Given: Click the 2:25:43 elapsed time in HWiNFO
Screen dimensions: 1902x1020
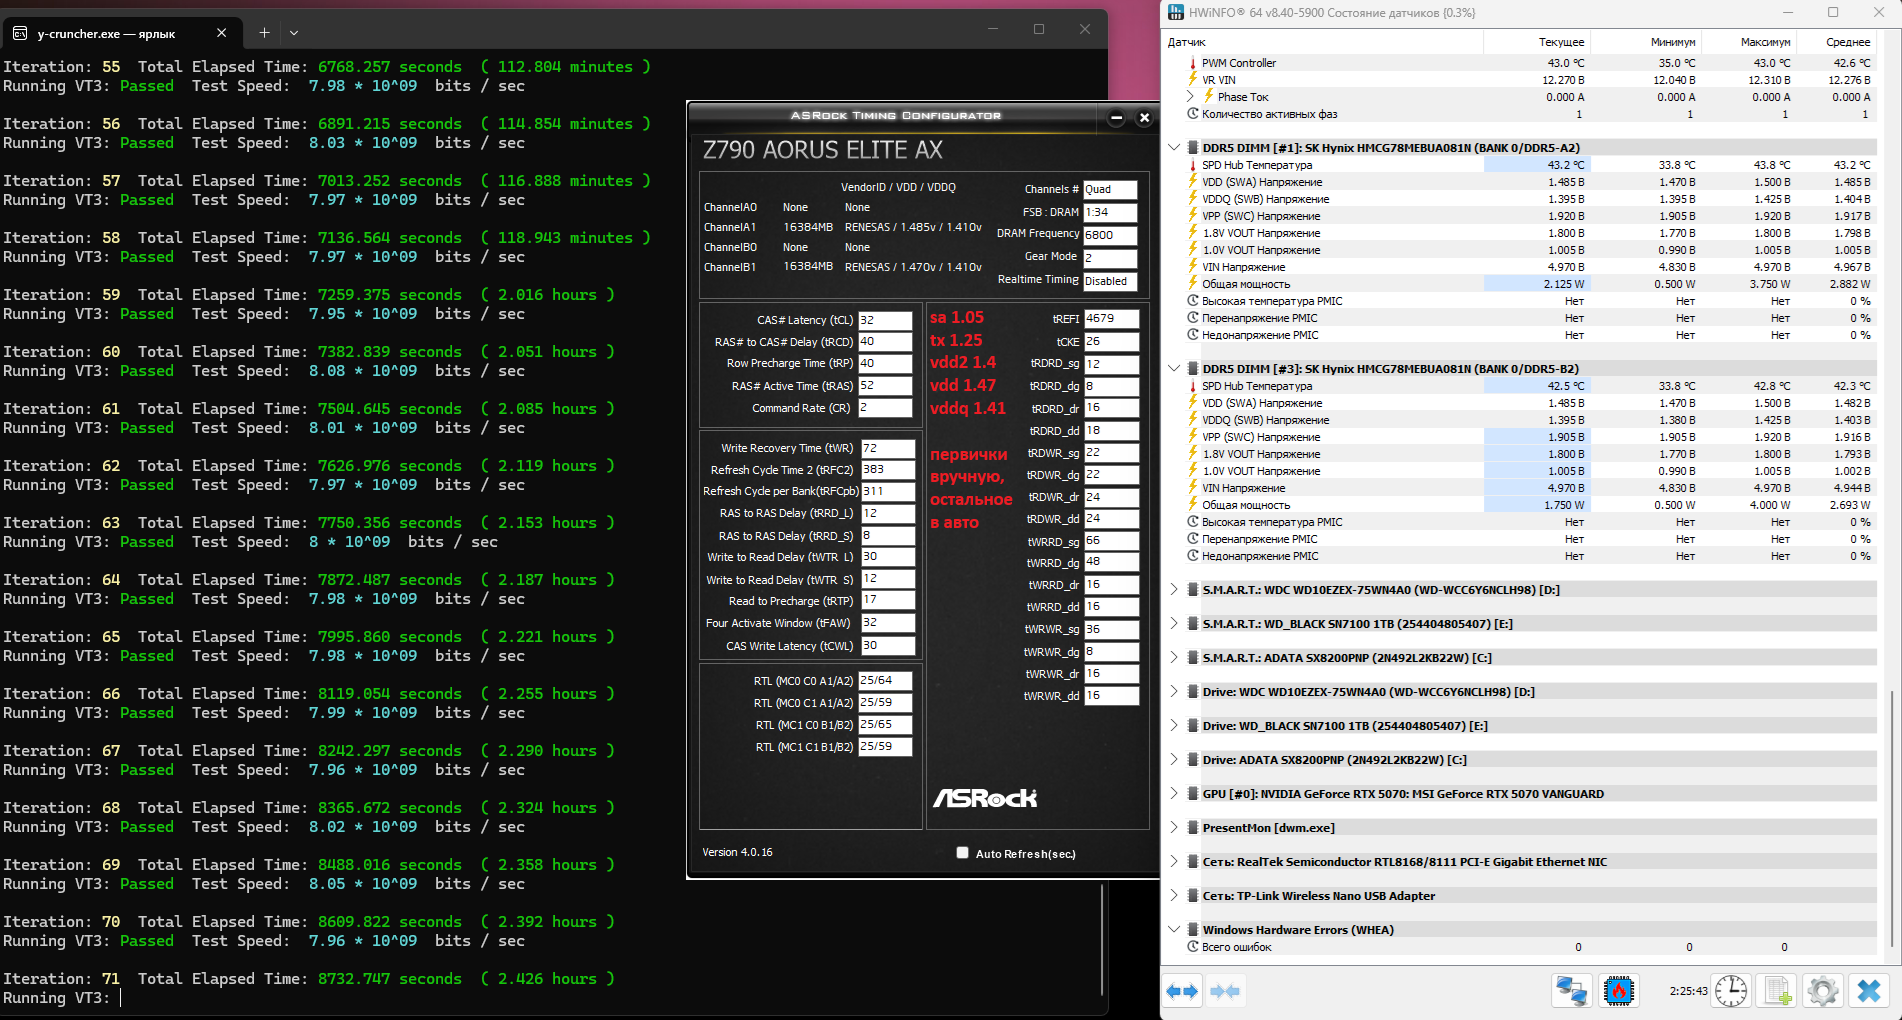Looking at the screenshot, I should pyautogui.click(x=1688, y=991).
